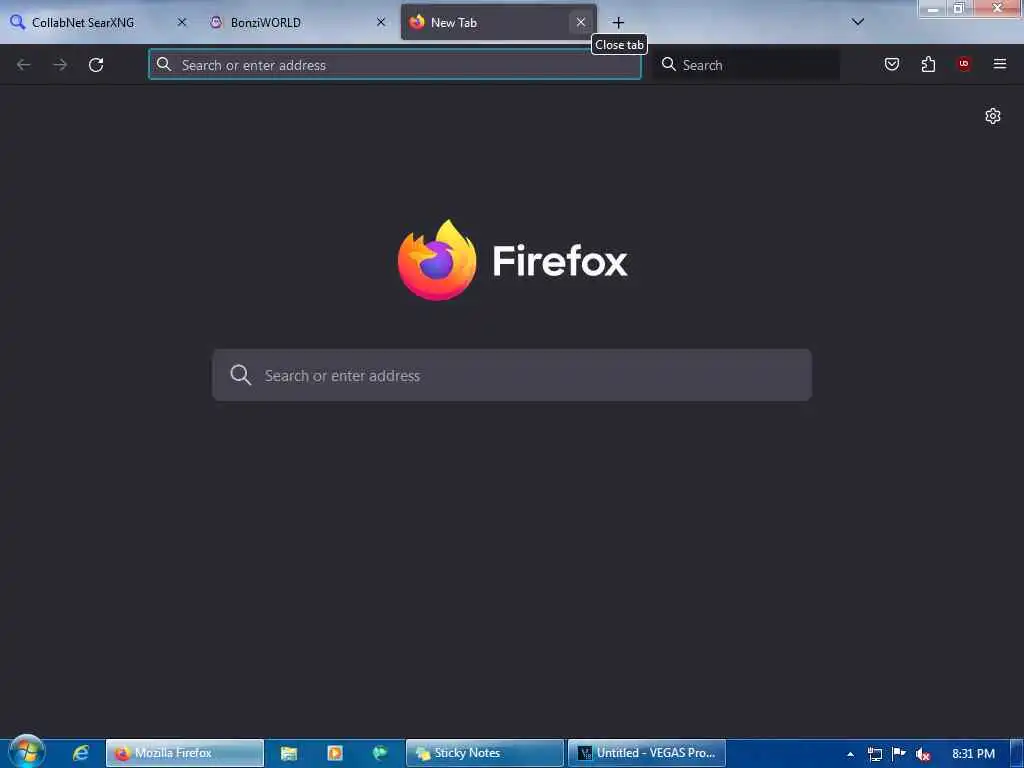Click the magnifier in center search box

(240, 376)
